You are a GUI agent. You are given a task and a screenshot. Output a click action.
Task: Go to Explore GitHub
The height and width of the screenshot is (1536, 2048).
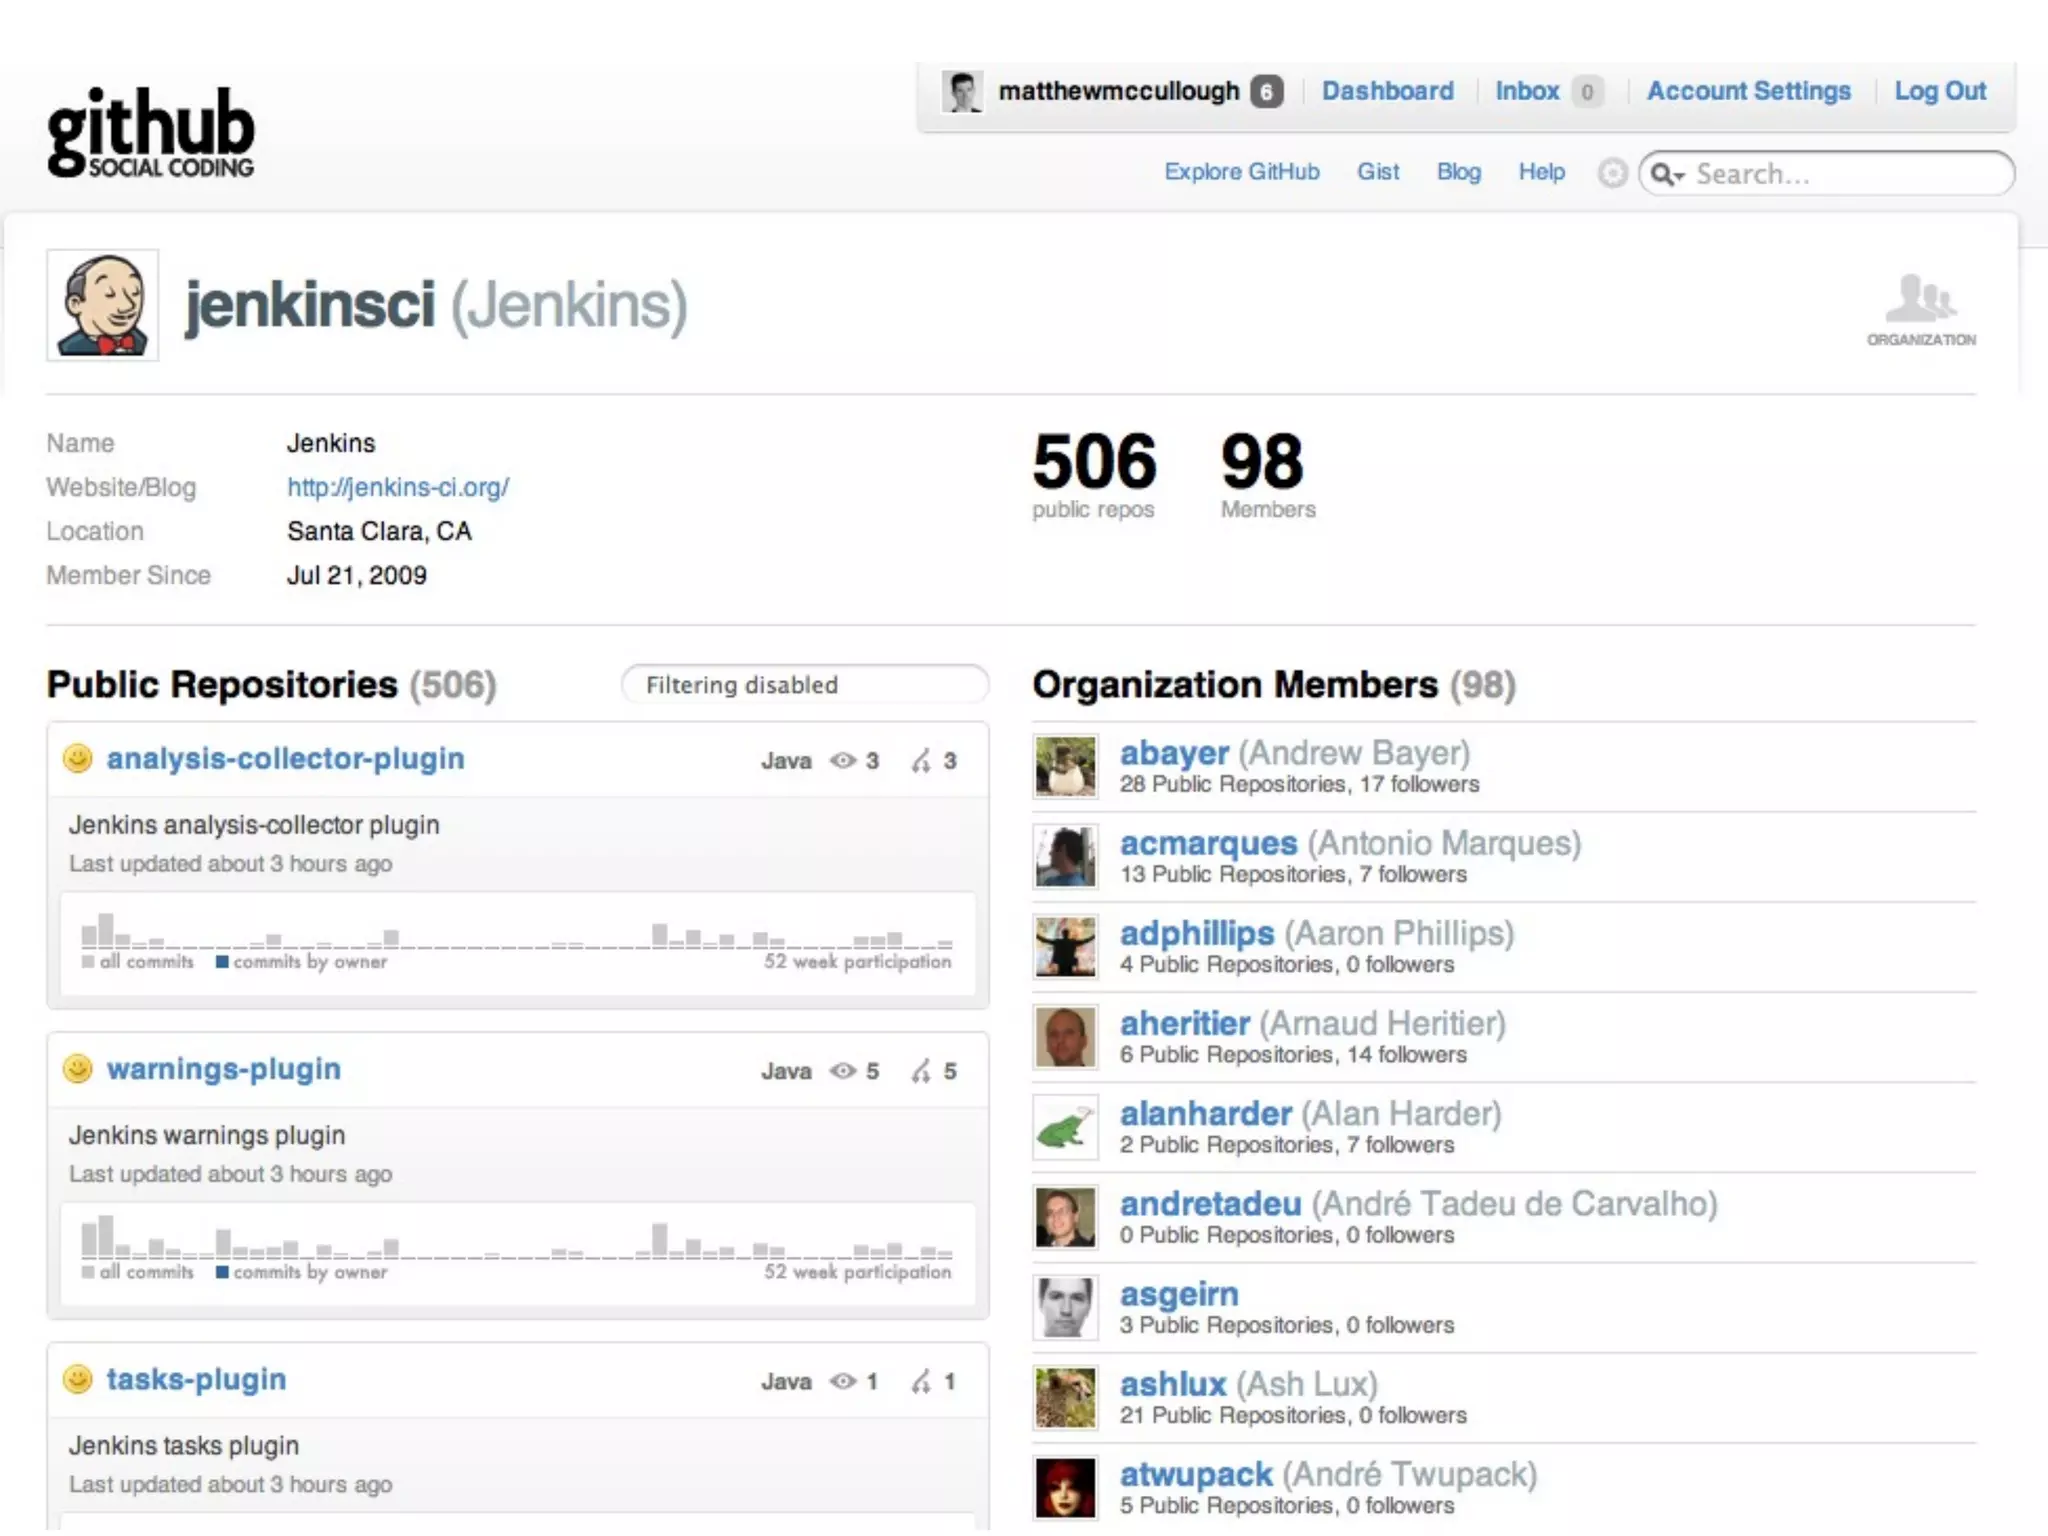click(1241, 172)
